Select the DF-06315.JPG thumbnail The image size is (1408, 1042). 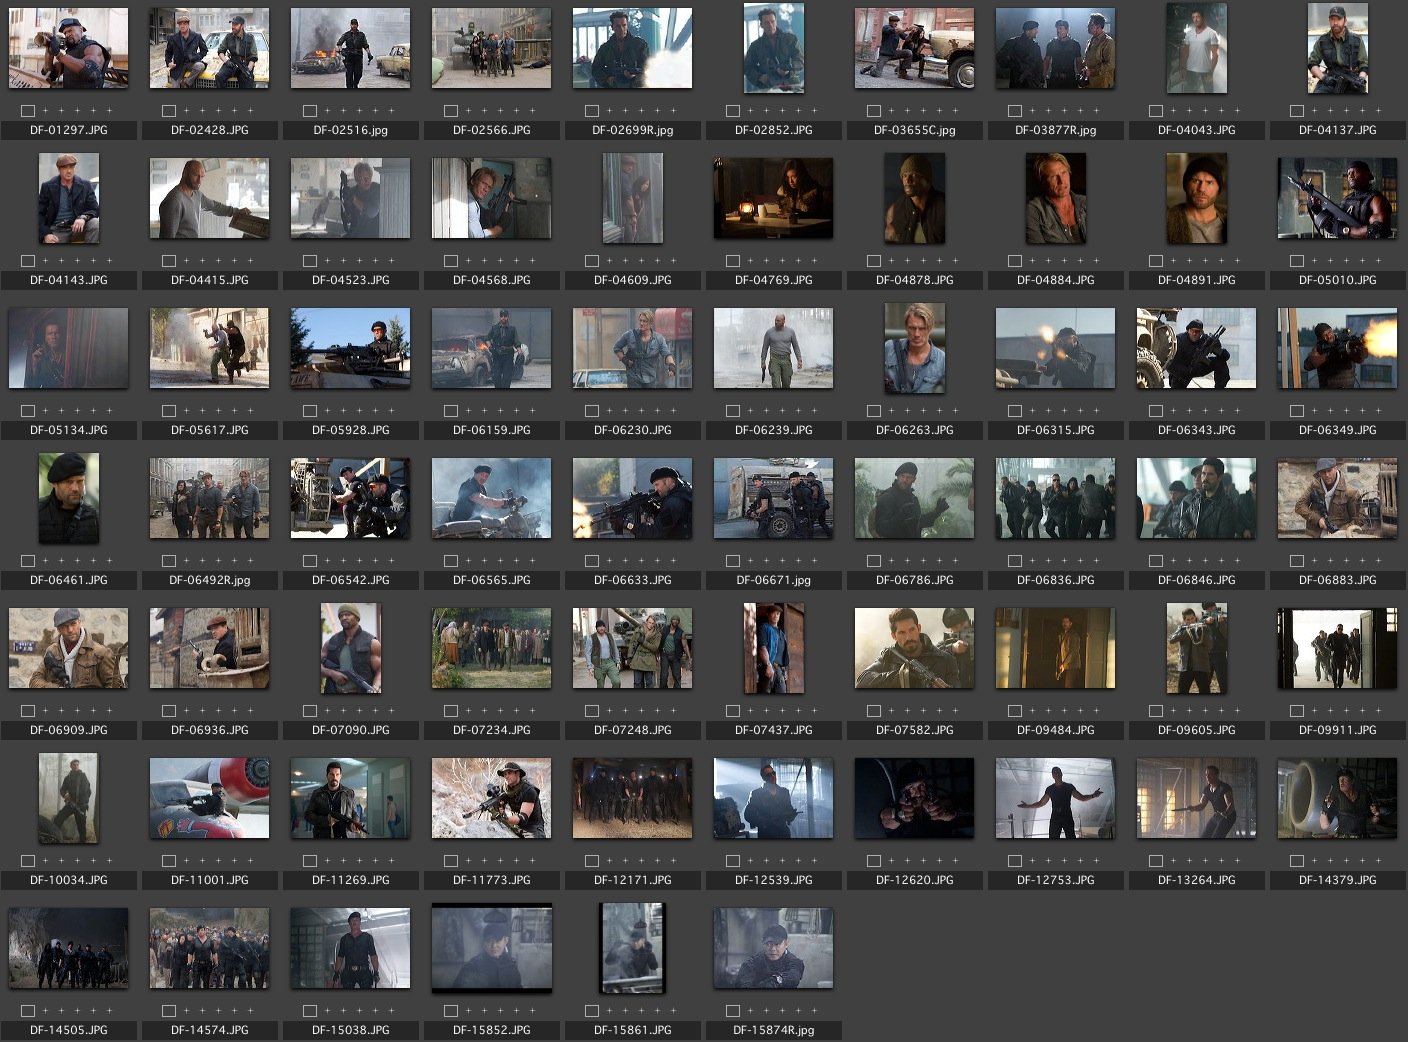point(1055,348)
